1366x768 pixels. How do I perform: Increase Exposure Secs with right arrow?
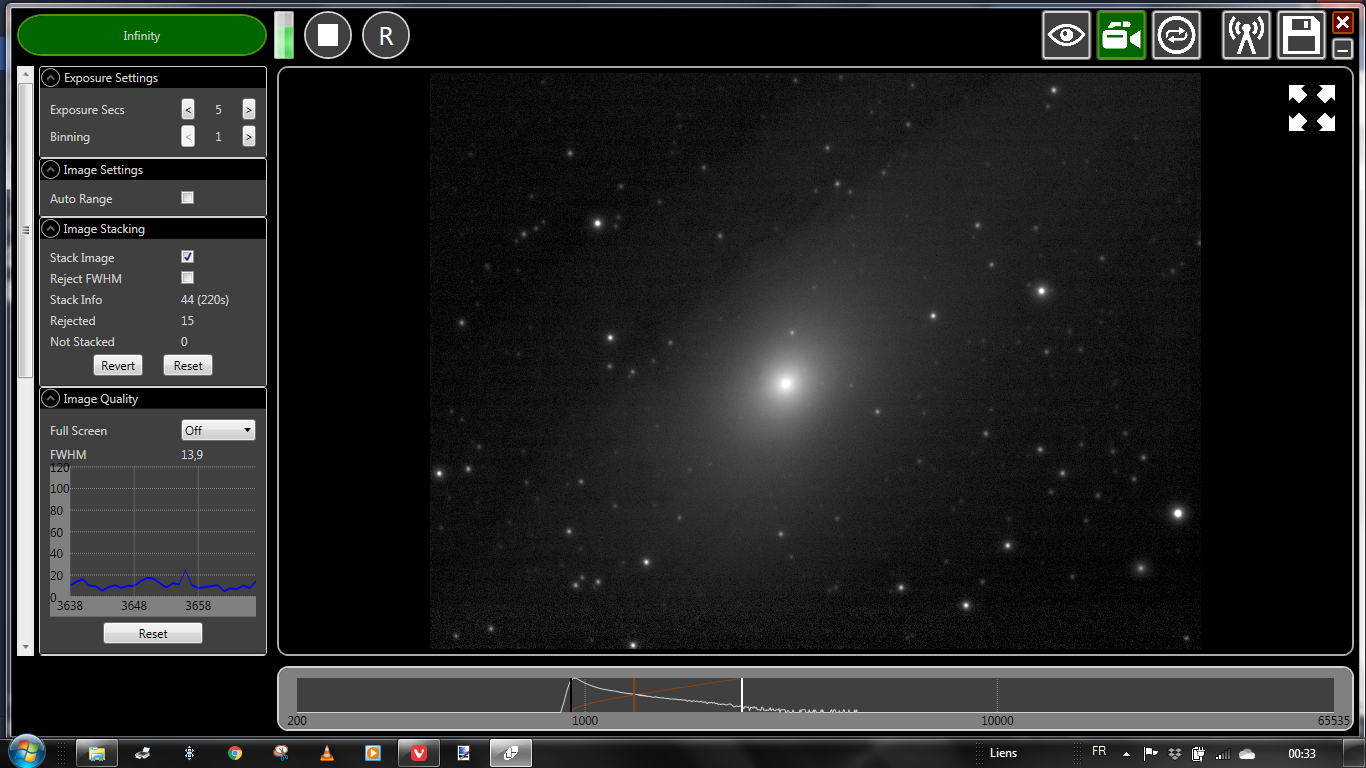248,110
